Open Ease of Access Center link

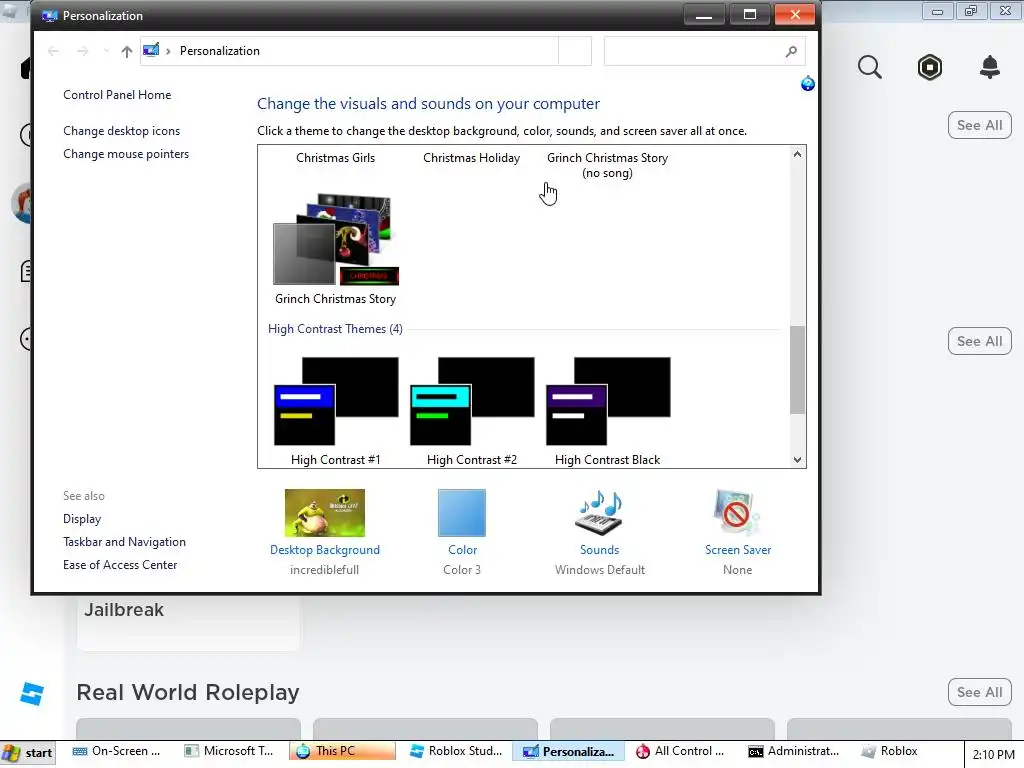tap(120, 564)
